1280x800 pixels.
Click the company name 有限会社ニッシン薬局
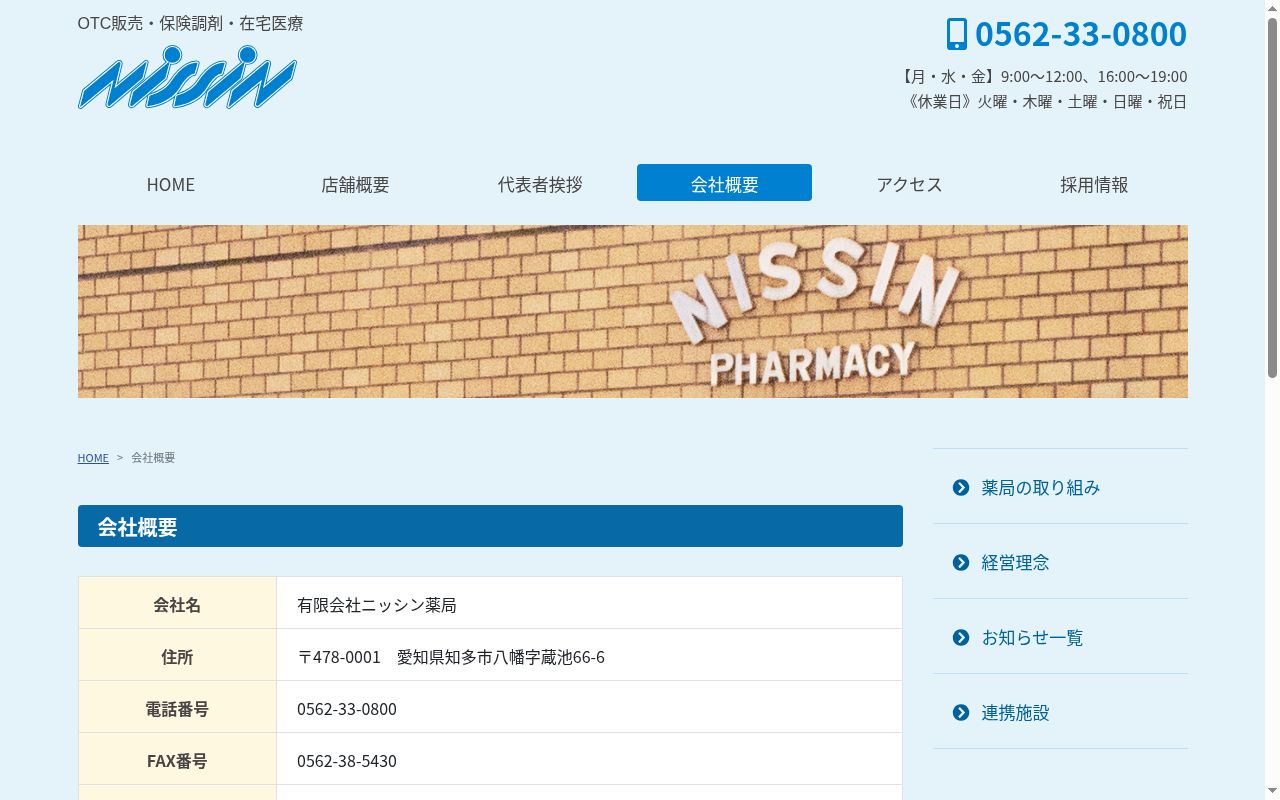(377, 604)
